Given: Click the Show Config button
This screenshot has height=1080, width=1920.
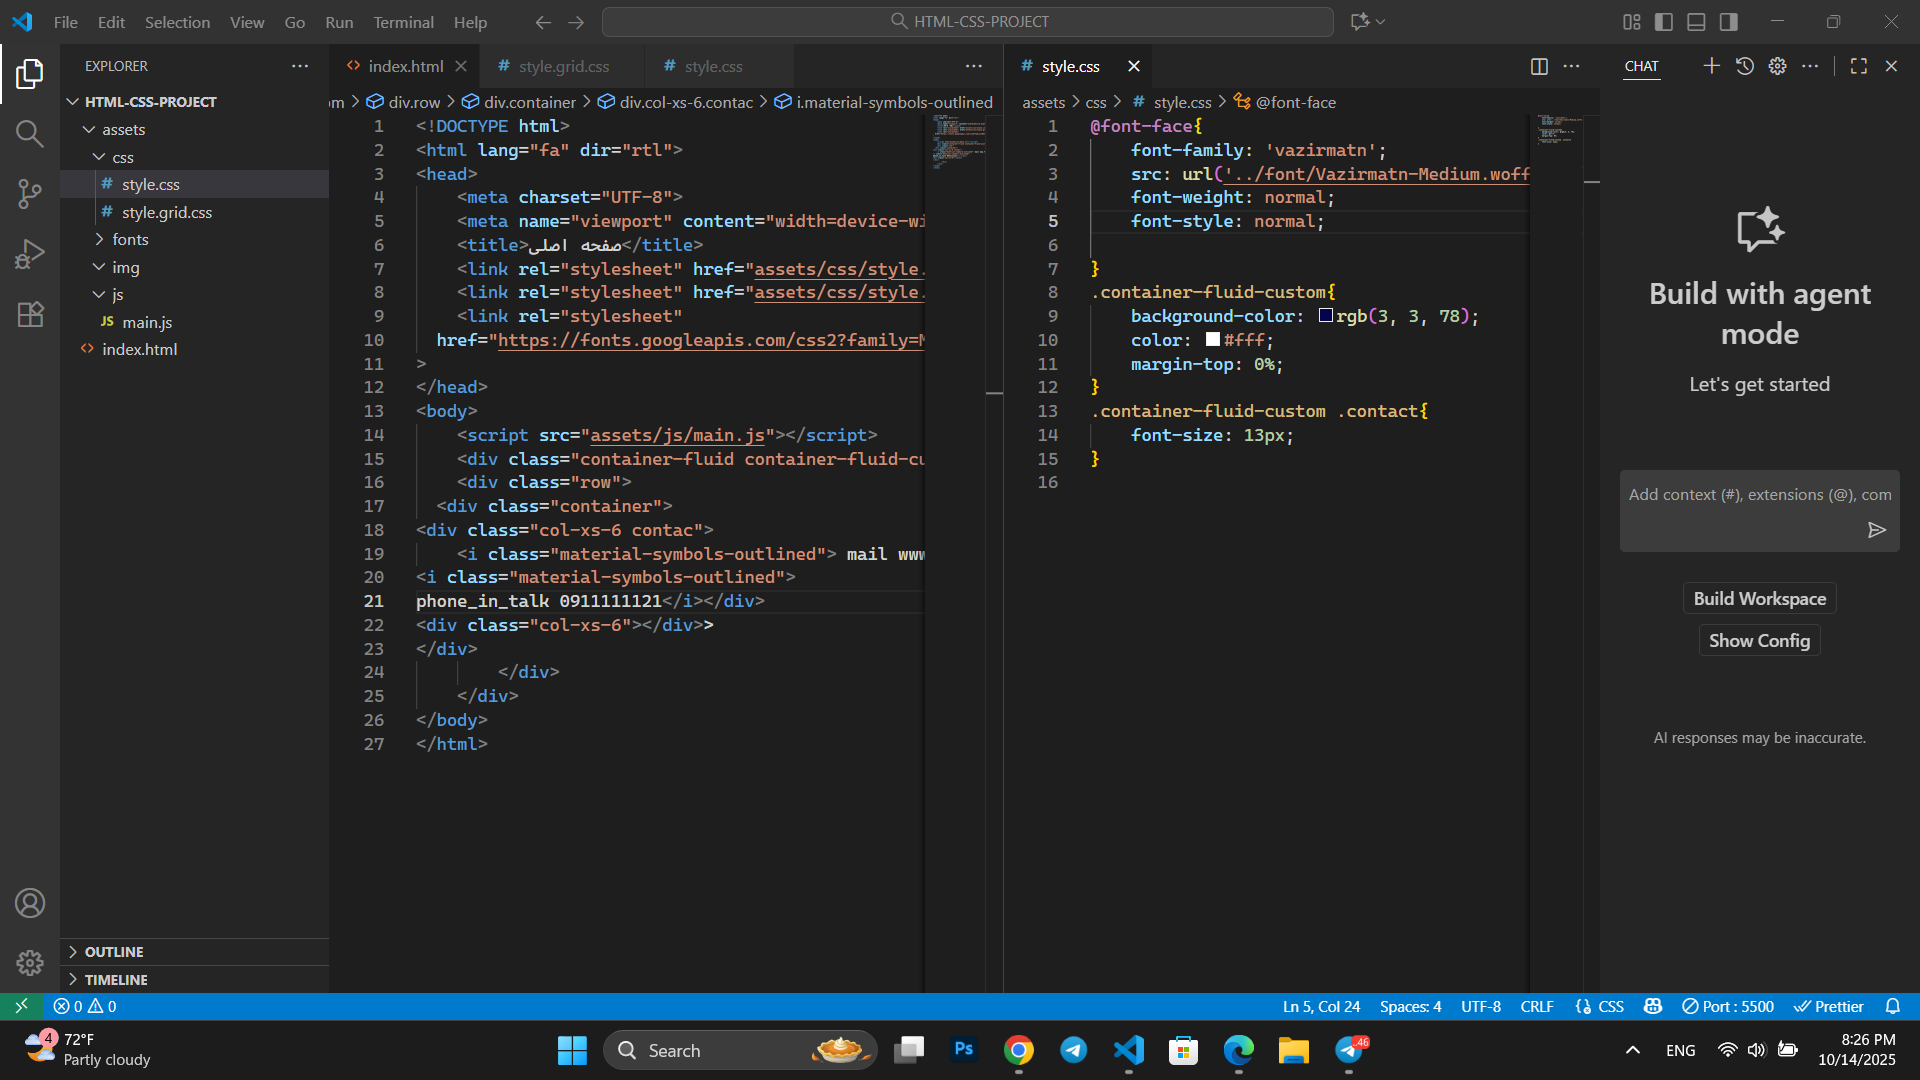Looking at the screenshot, I should click(x=1759, y=640).
